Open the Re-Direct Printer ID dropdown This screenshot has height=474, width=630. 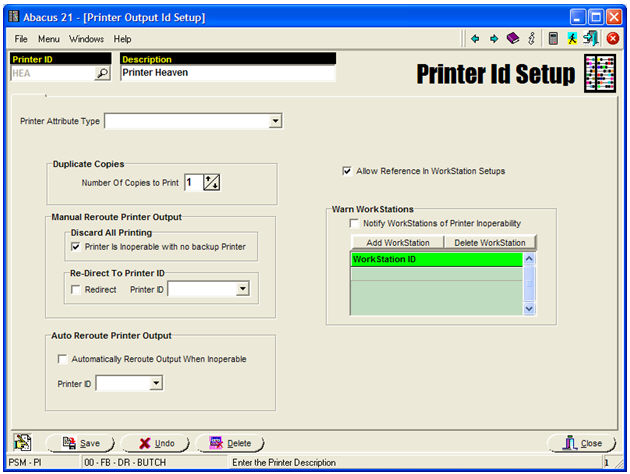coord(242,289)
